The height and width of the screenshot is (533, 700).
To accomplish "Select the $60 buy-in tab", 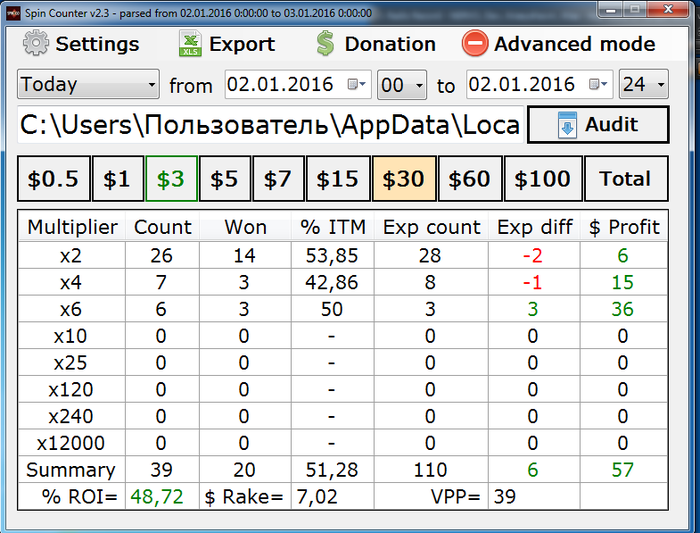I will pos(470,179).
